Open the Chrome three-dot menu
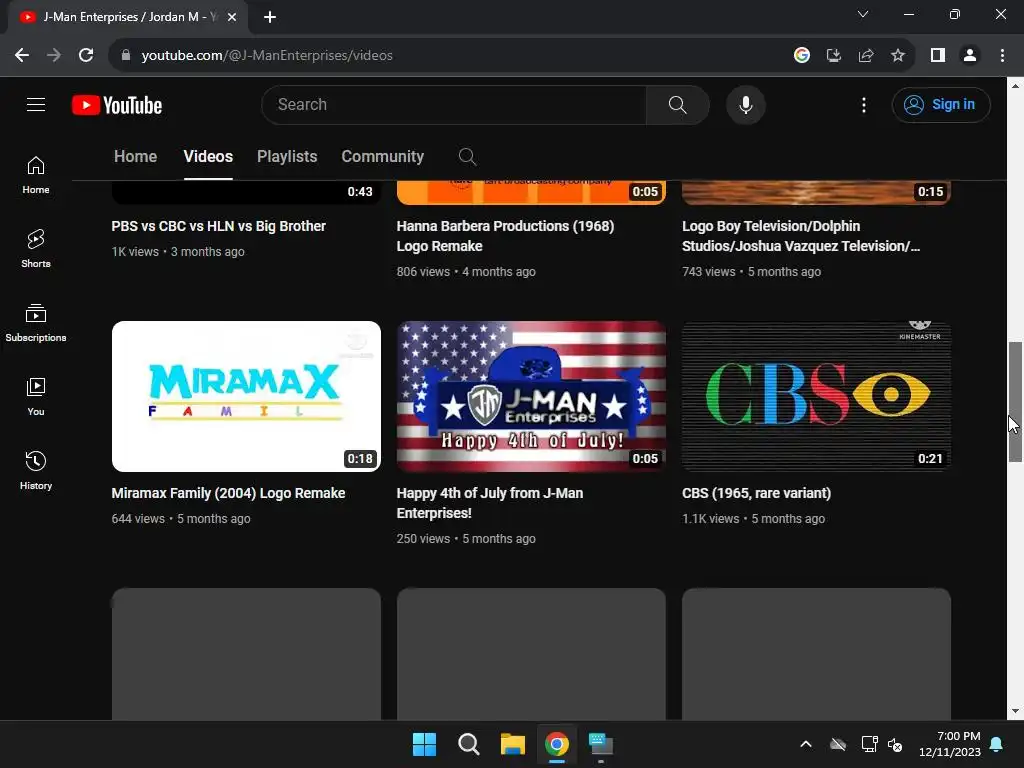This screenshot has width=1024, height=768. (1002, 56)
